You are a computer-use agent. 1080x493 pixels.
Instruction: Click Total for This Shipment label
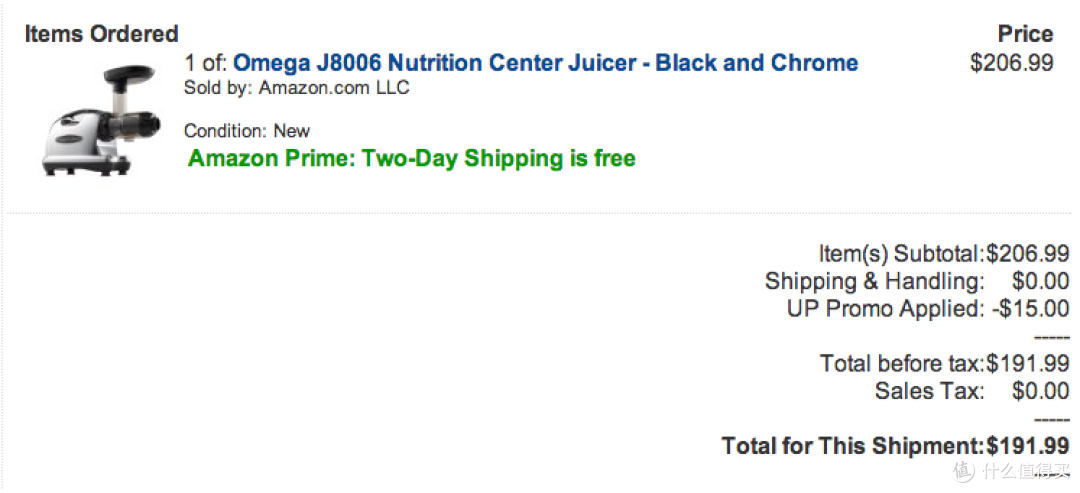[853, 446]
